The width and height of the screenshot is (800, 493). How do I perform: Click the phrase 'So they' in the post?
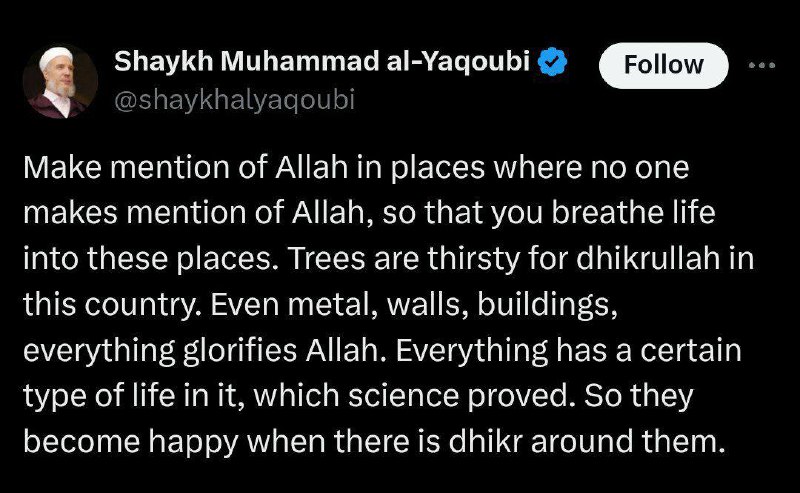coord(639,396)
